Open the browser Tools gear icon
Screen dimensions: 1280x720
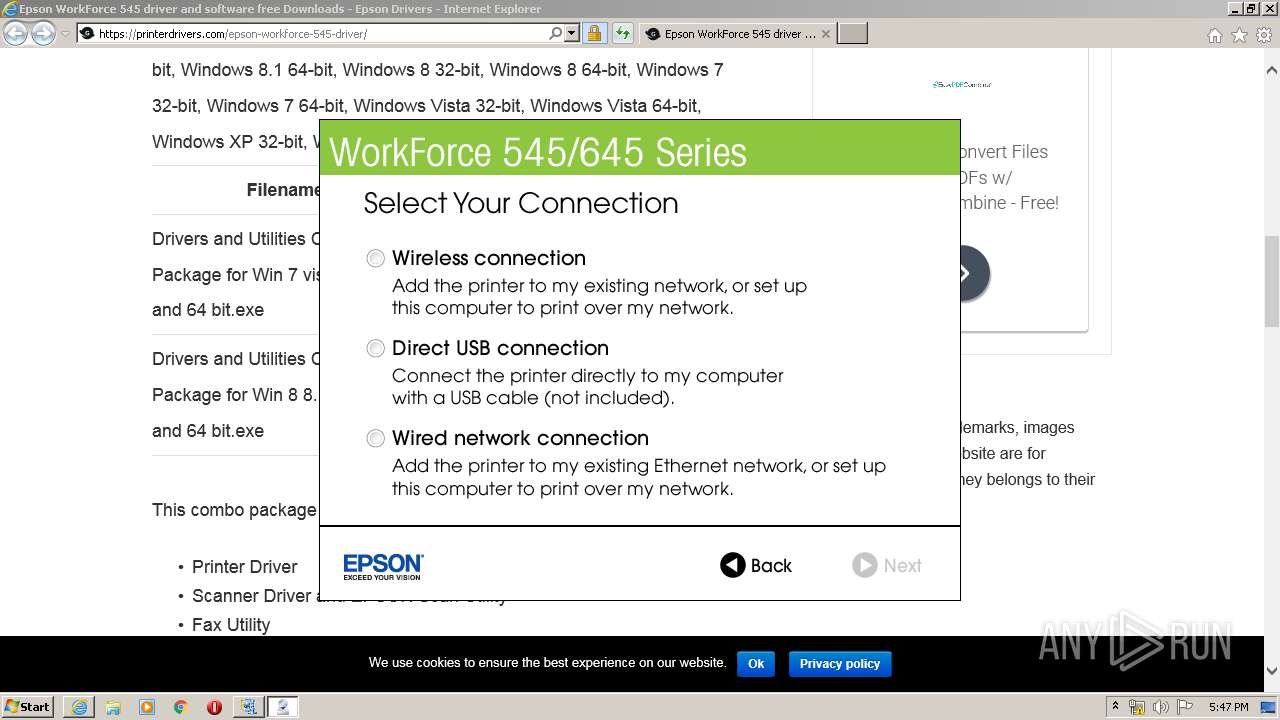pyautogui.click(x=1264, y=35)
